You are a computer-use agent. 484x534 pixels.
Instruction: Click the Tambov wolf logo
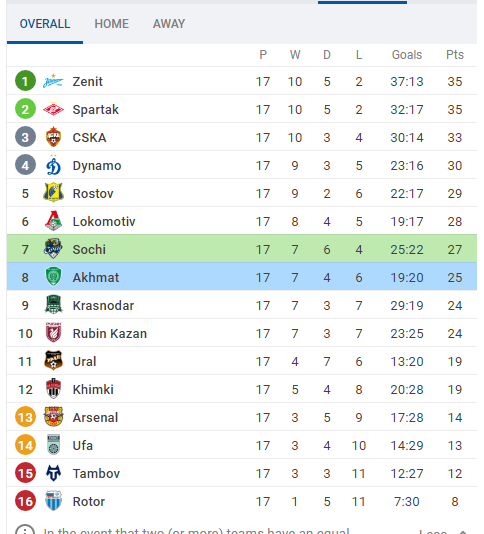pos(53,473)
